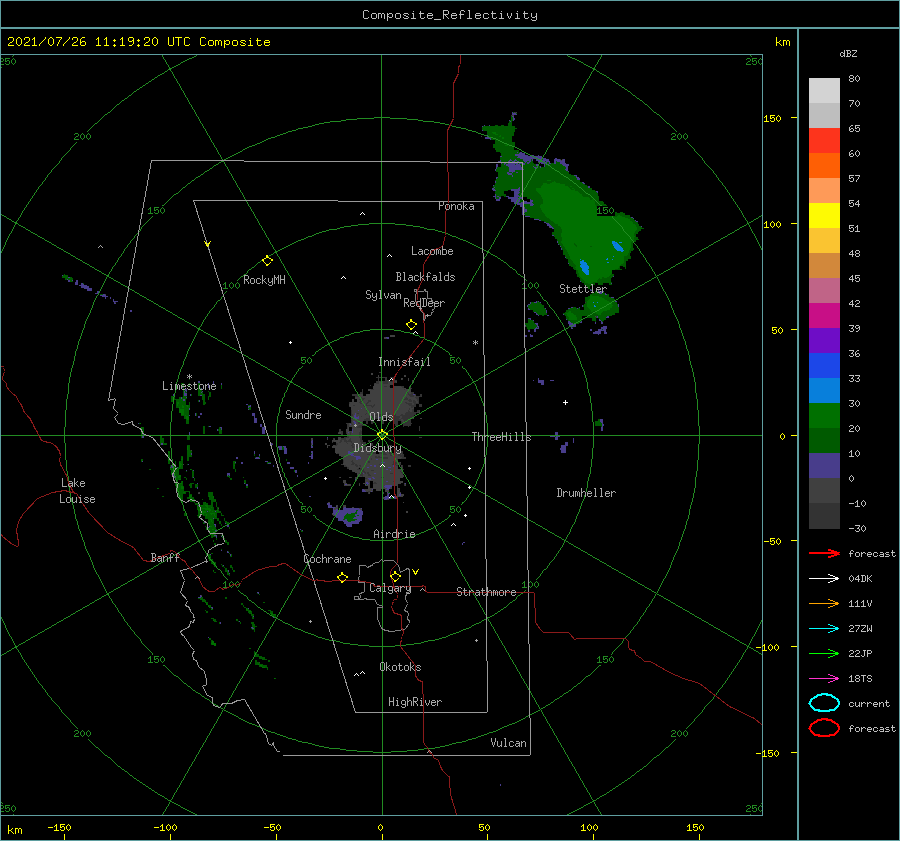
Task: Click the Okotoks label
Action: click(x=400, y=667)
